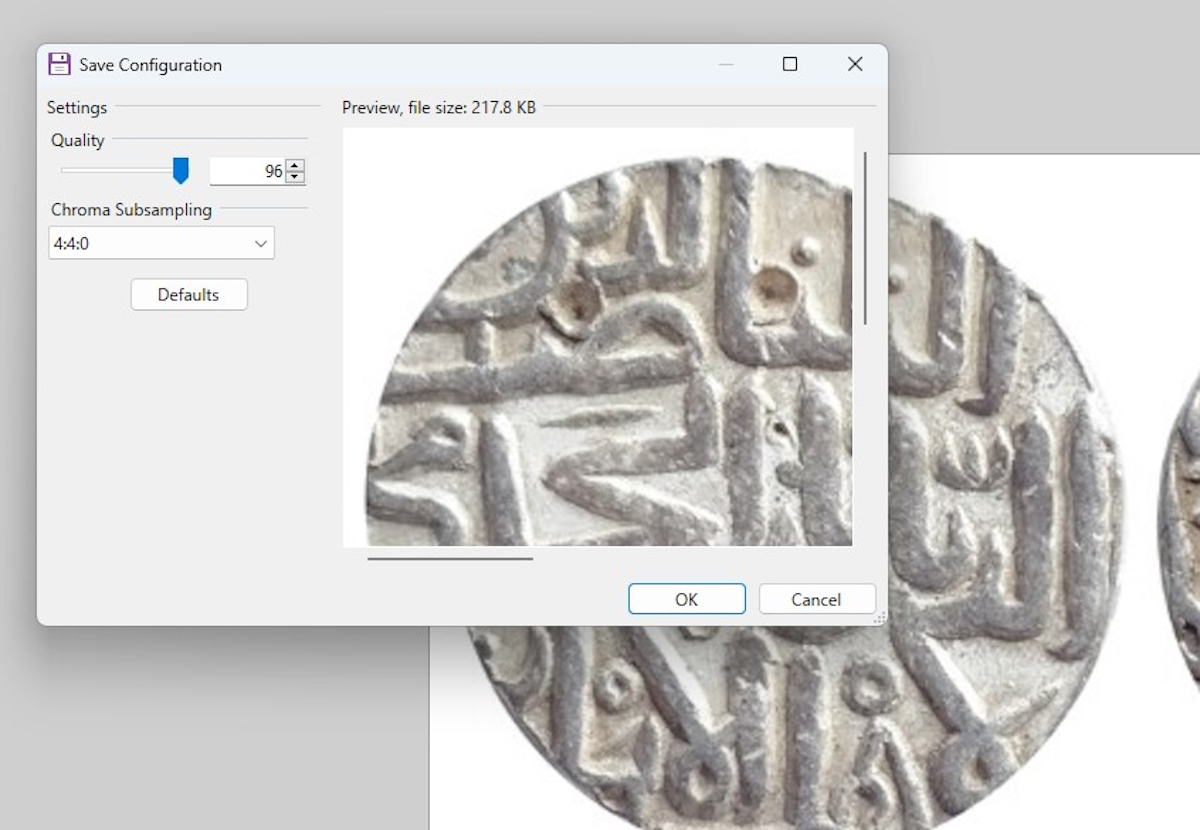Click the 'Settings' heading text
This screenshot has height=830, width=1200.
[x=77, y=107]
